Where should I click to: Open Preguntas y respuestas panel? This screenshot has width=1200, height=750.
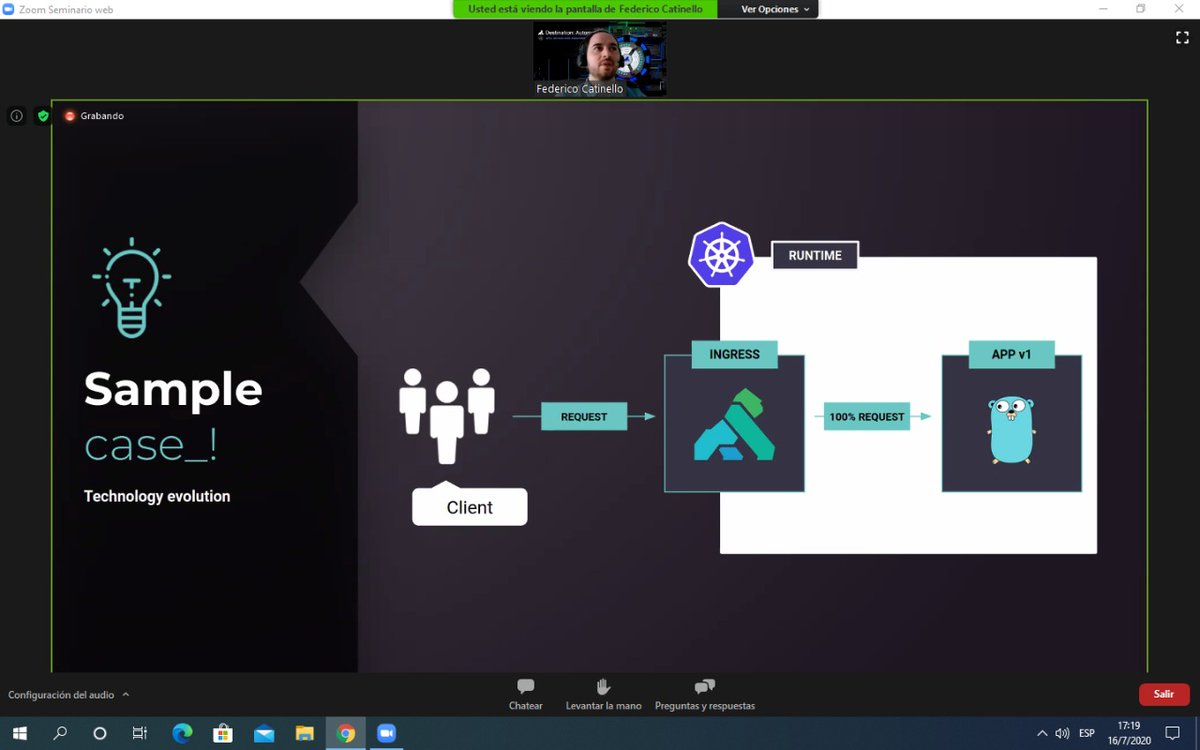click(705, 694)
